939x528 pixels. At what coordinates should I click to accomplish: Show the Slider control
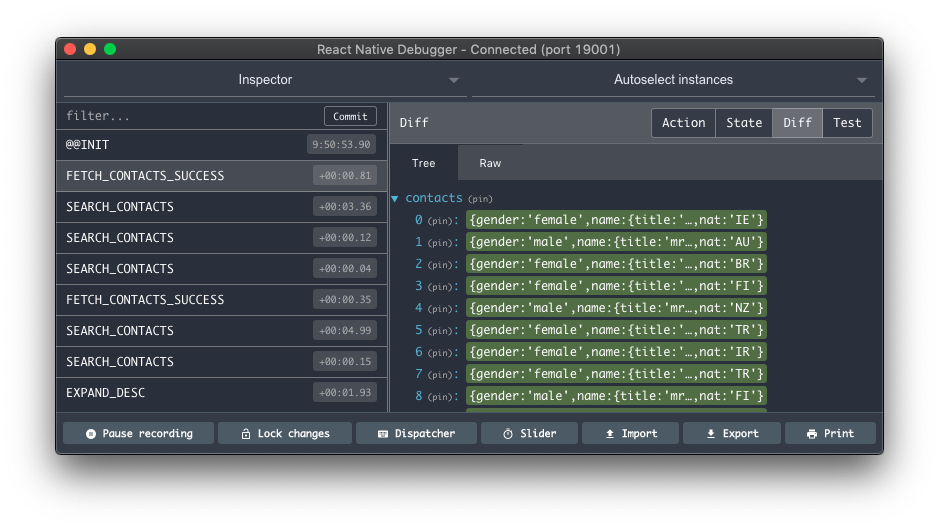(x=529, y=433)
